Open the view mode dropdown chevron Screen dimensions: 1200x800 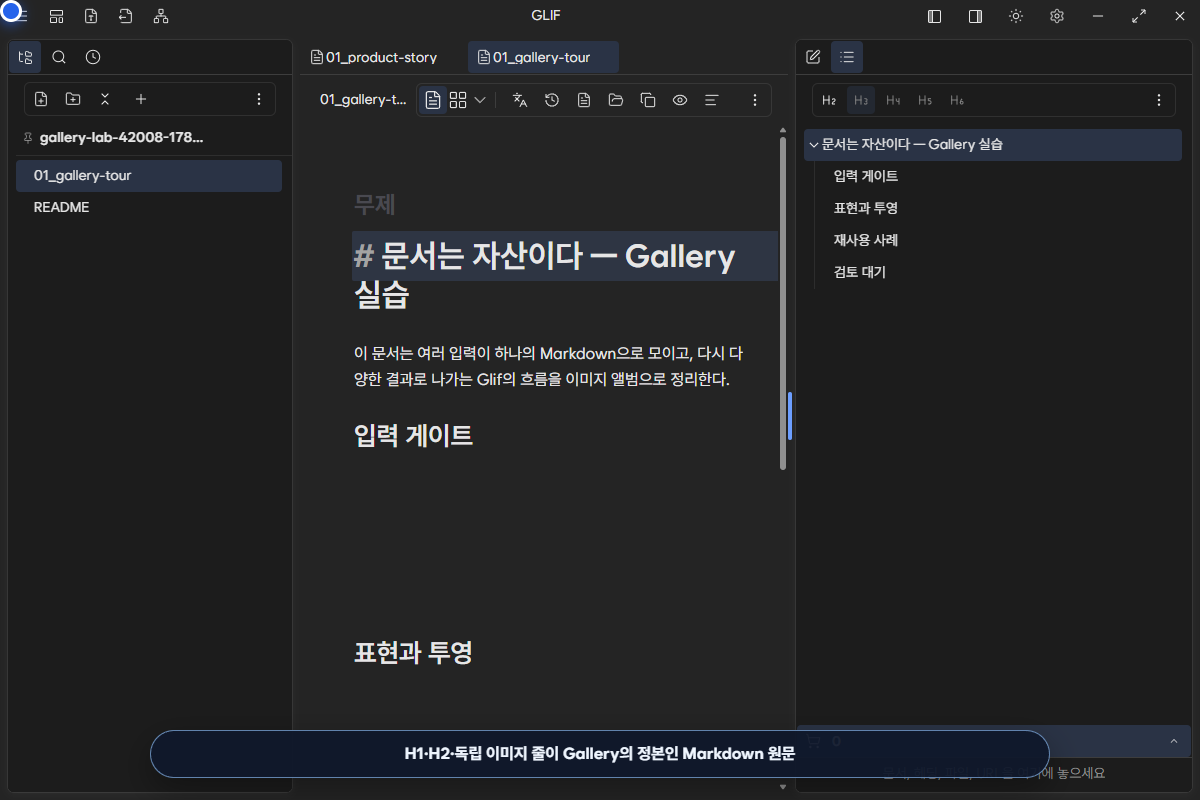[x=480, y=100]
